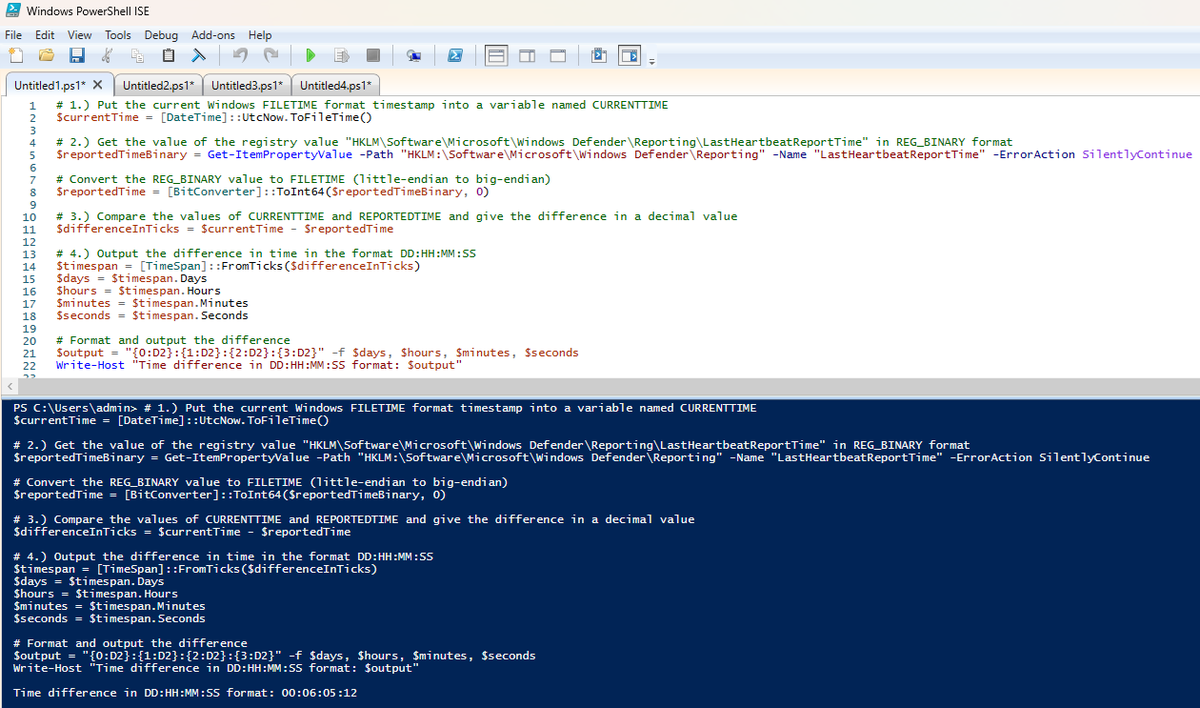The image size is (1200, 708).
Task: Open the Add-ons menu
Action: (213, 35)
